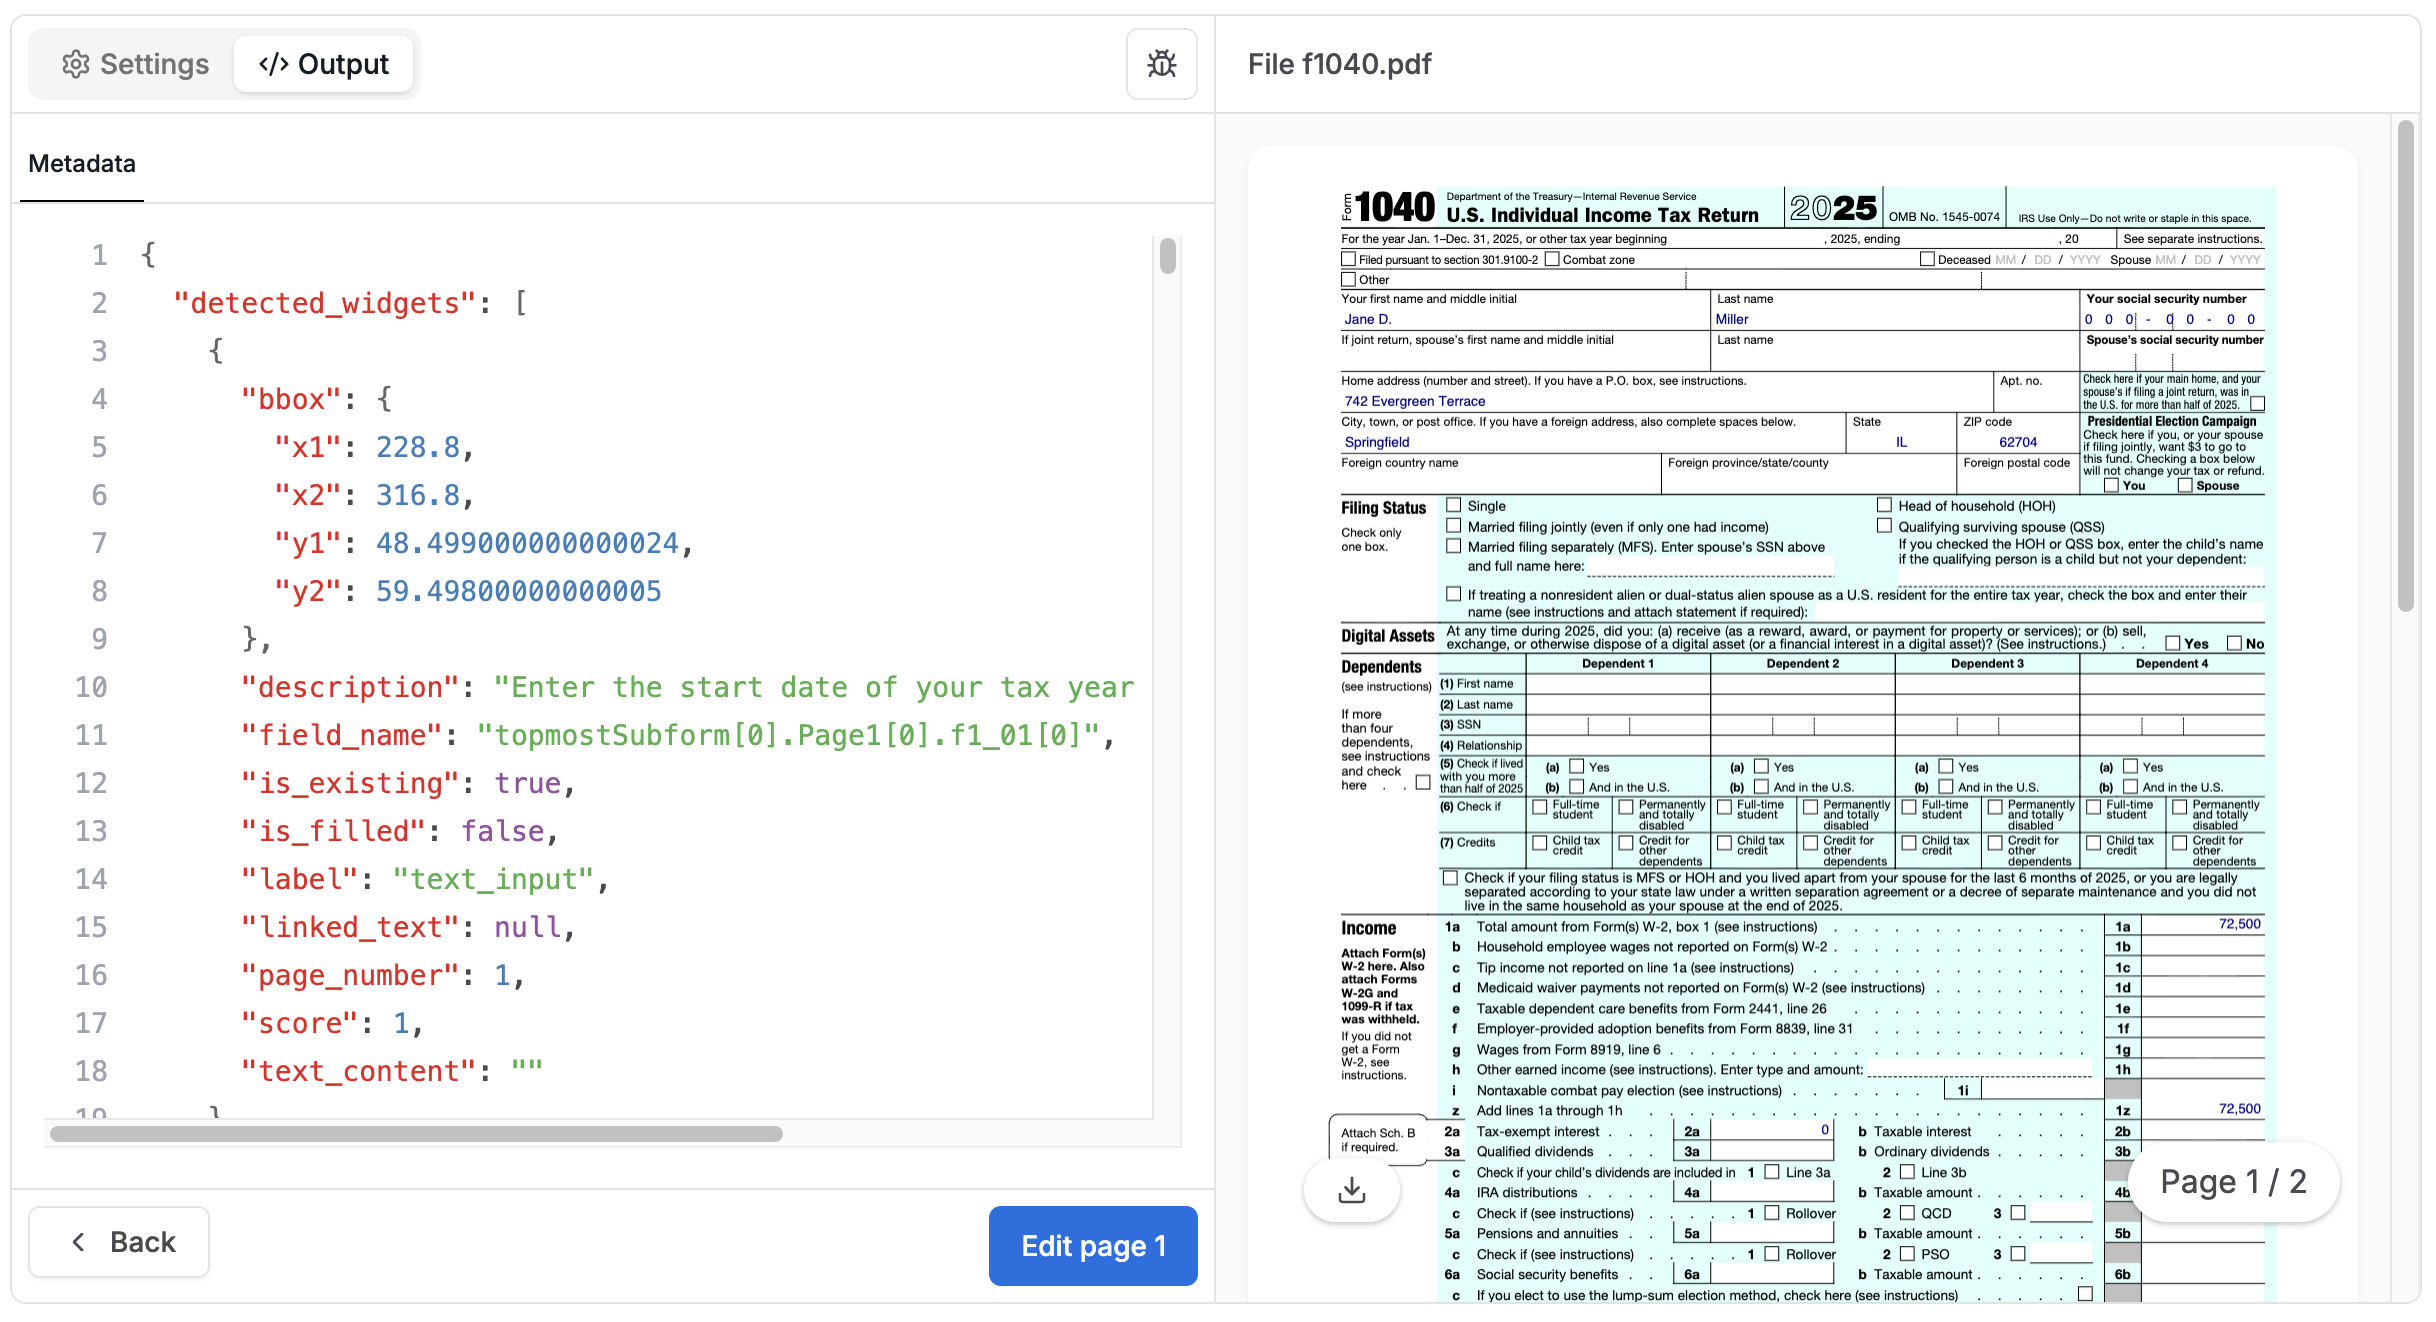Click the Back arrow chevron icon
The image size is (2436, 1322).
pos(79,1241)
